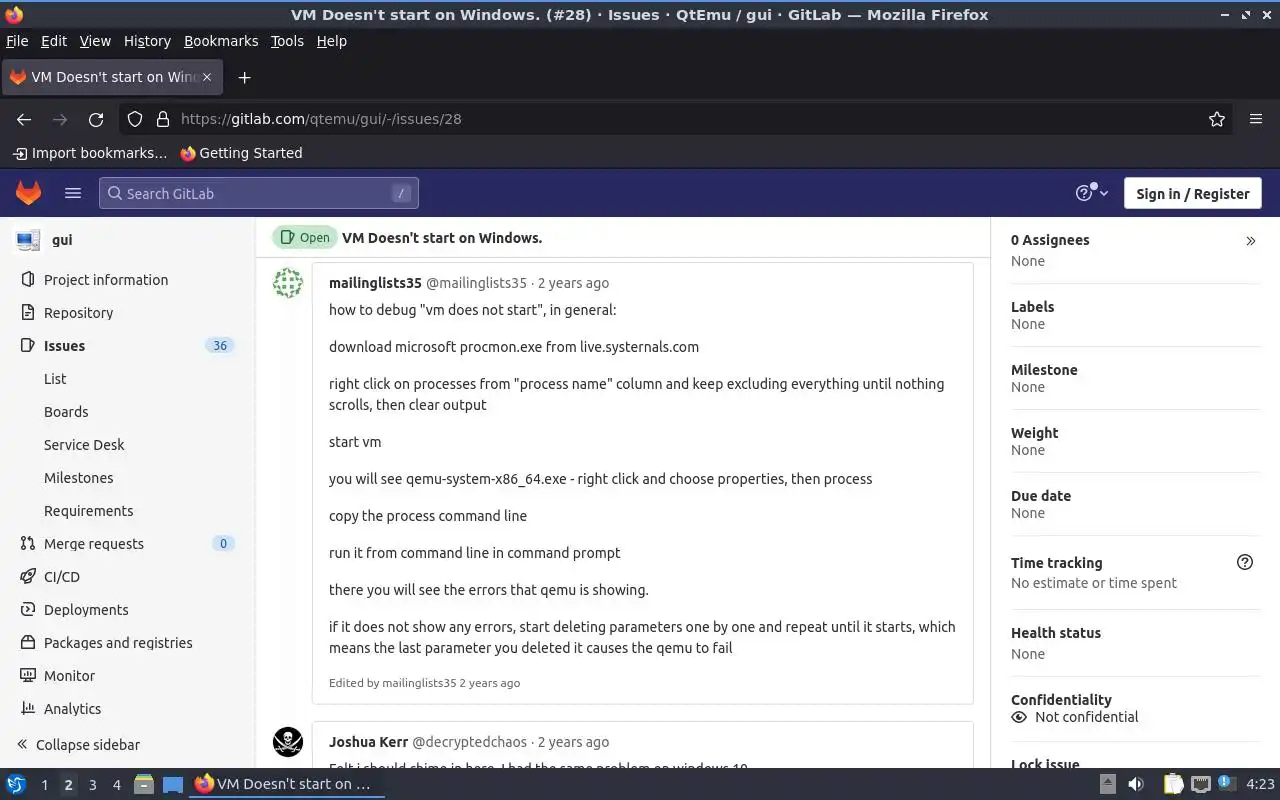Close the VM Doesn't start tab

(x=207, y=77)
